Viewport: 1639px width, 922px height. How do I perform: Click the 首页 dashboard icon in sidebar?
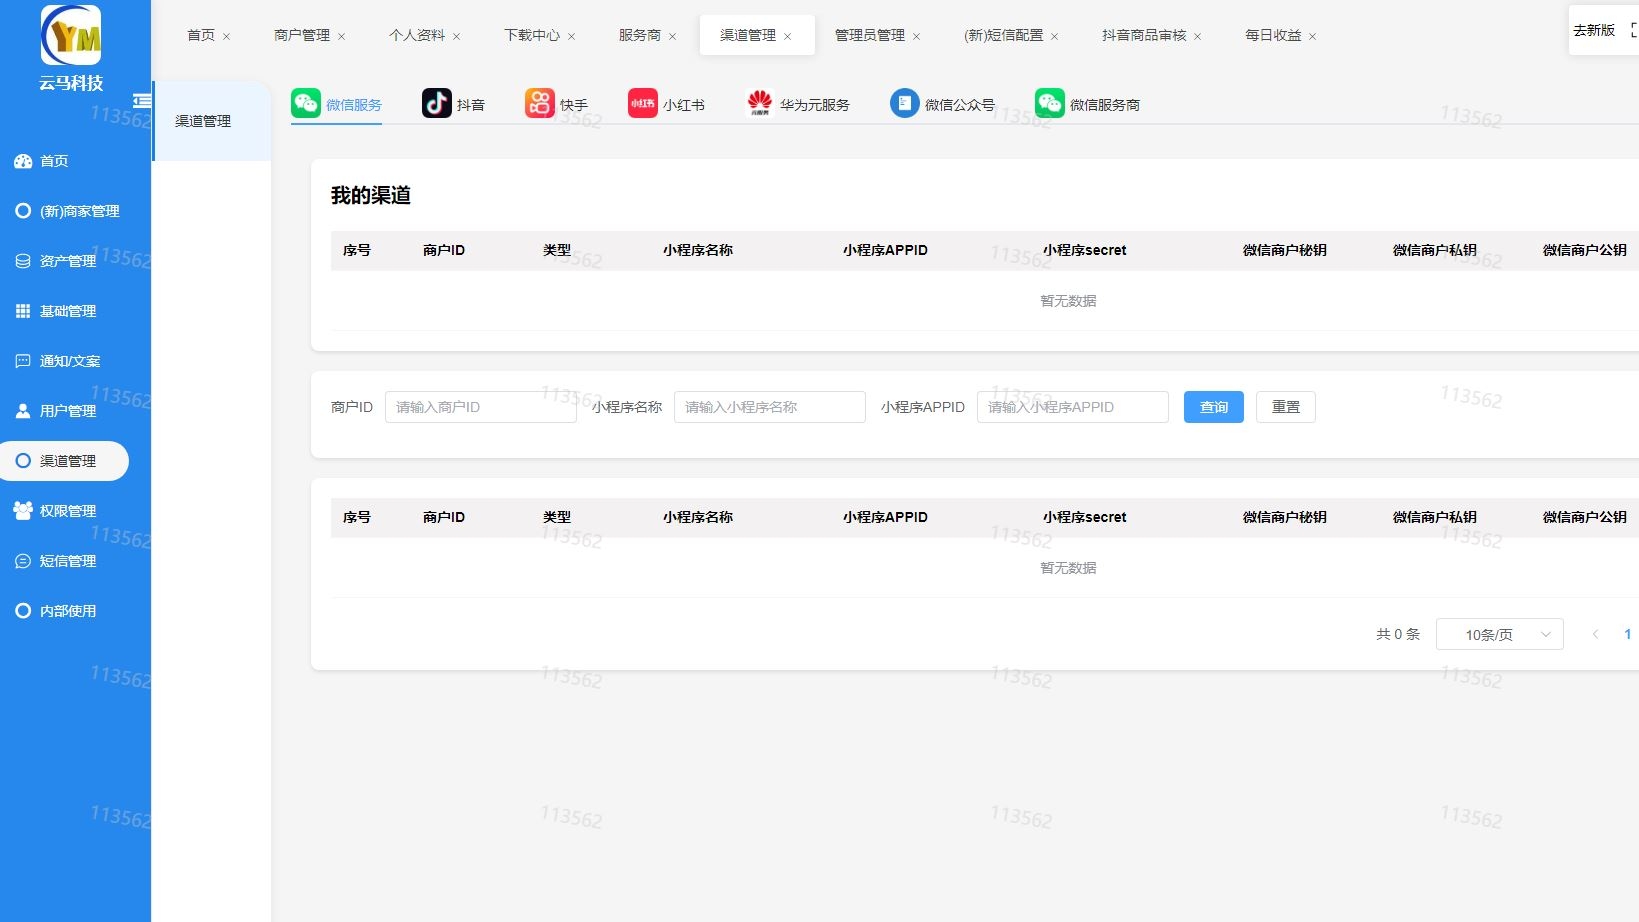point(23,161)
